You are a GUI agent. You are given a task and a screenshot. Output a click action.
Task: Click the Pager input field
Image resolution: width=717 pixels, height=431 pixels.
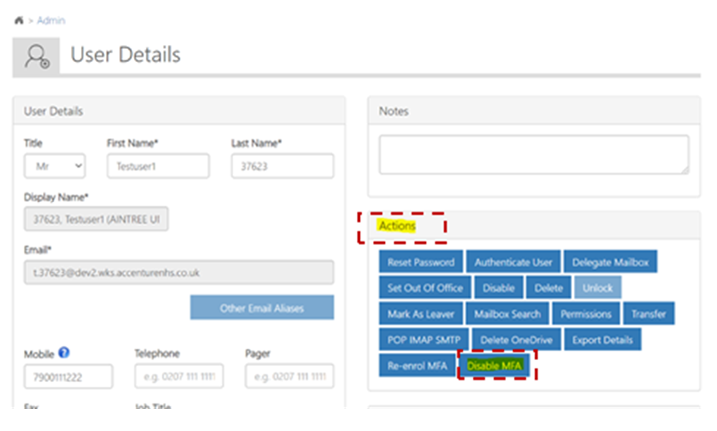[x=289, y=376]
